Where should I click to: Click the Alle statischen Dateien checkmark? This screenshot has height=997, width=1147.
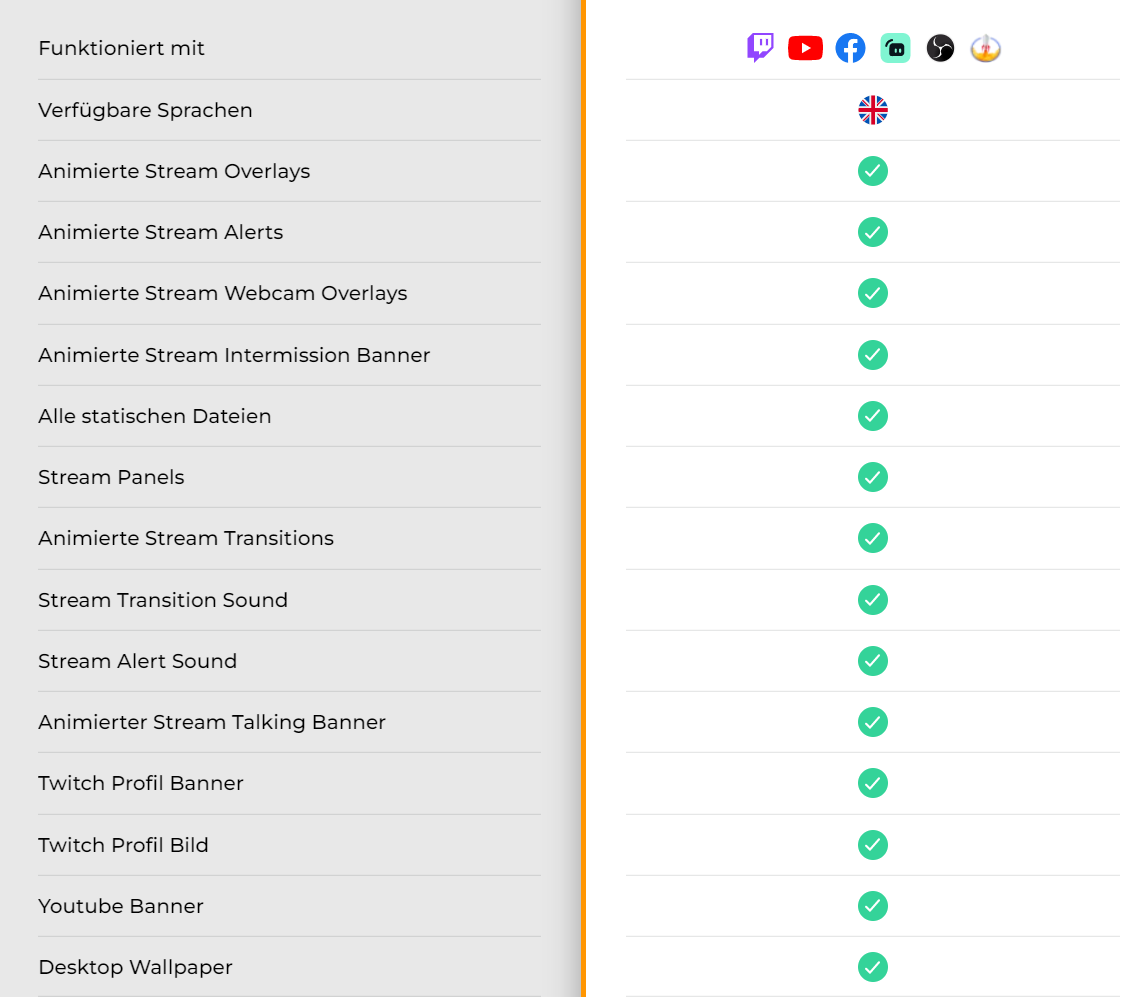872,416
